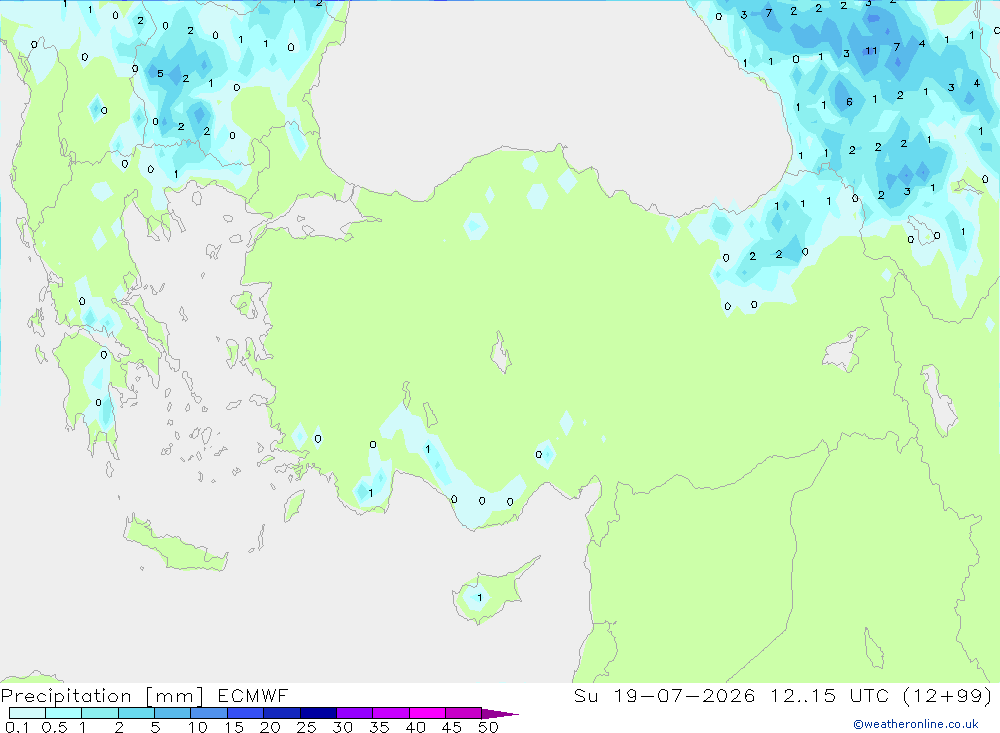Select the 35–40 mm violet legend swatch

(x=391, y=713)
